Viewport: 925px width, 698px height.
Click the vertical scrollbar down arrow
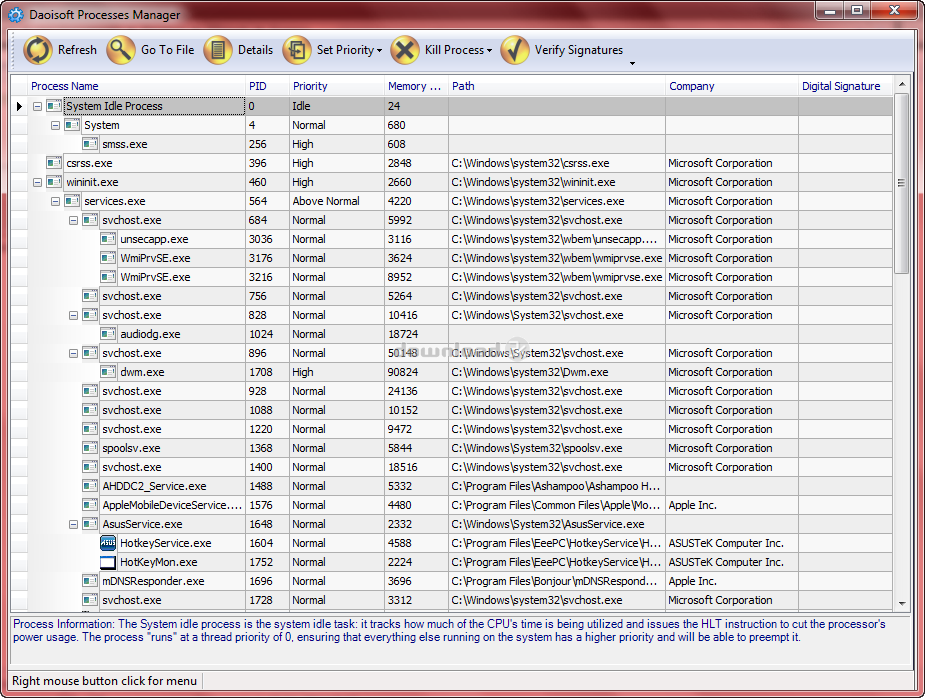(902, 603)
